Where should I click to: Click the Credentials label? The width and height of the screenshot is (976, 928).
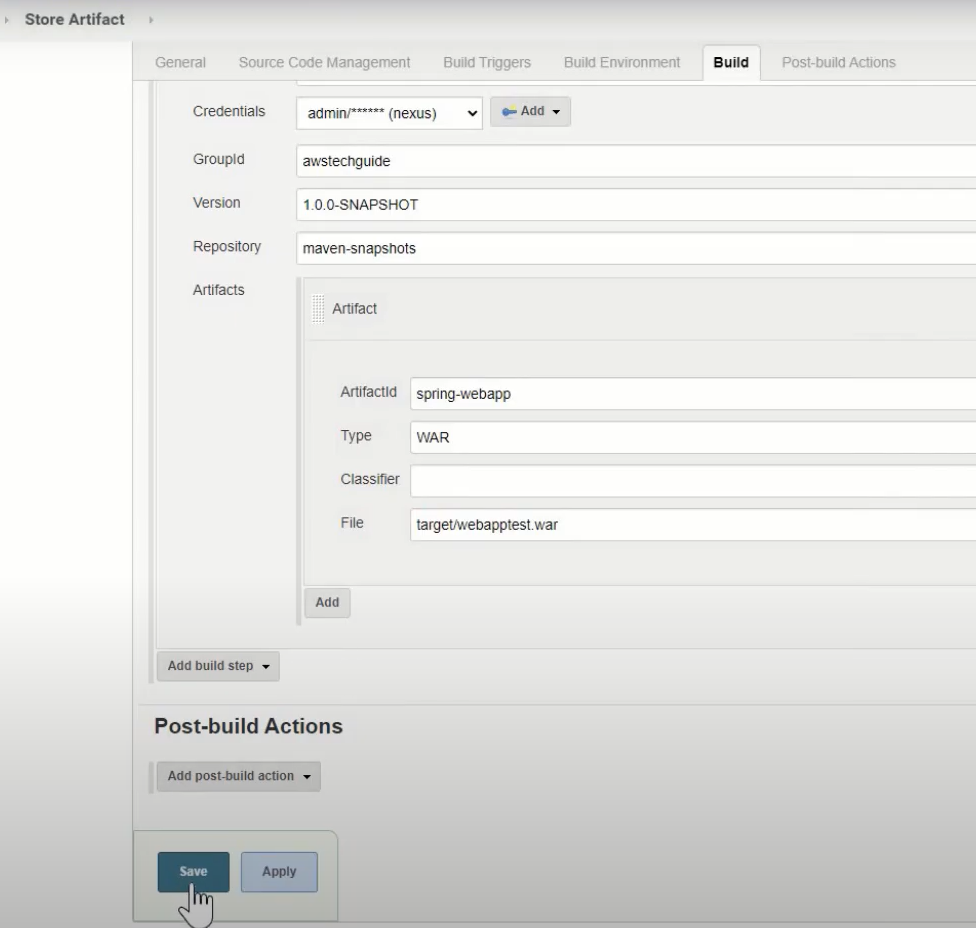click(x=229, y=111)
